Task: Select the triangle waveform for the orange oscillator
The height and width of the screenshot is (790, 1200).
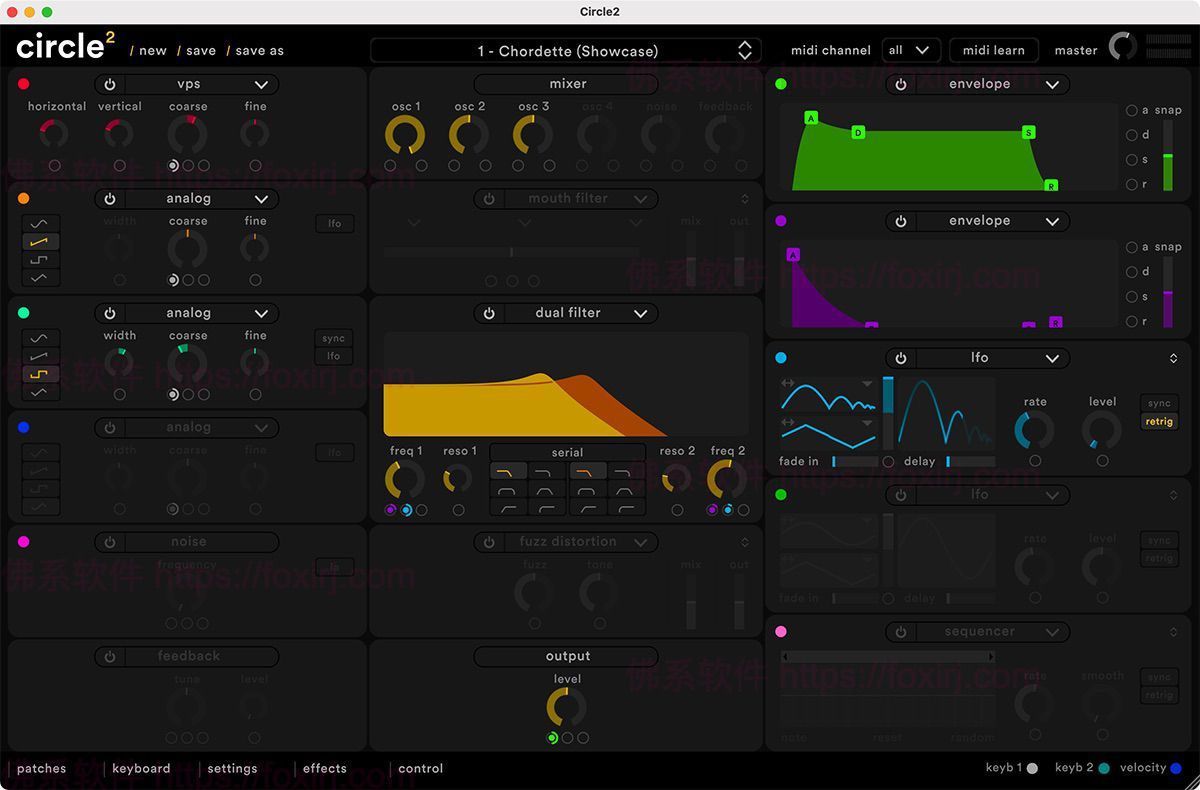Action: tap(40, 277)
